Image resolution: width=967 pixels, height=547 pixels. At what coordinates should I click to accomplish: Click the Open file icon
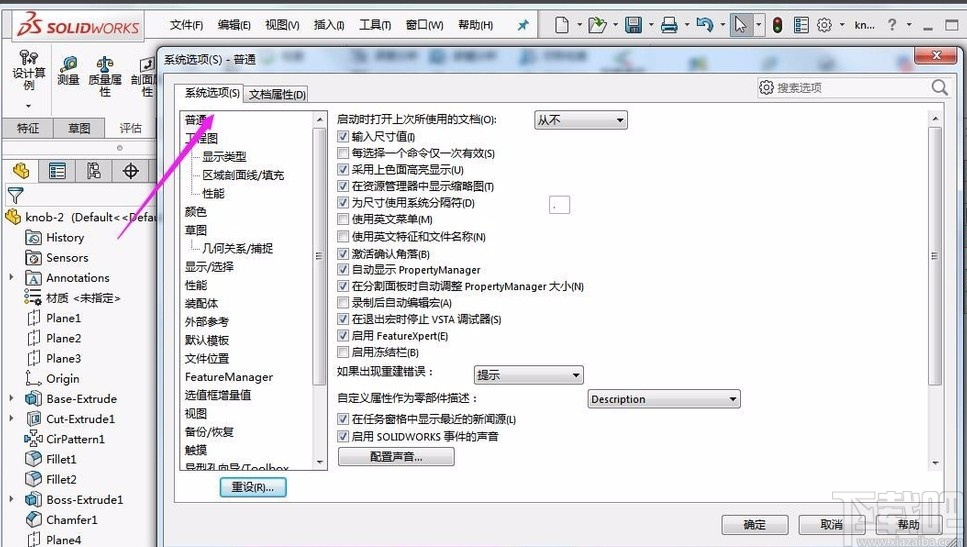click(596, 25)
